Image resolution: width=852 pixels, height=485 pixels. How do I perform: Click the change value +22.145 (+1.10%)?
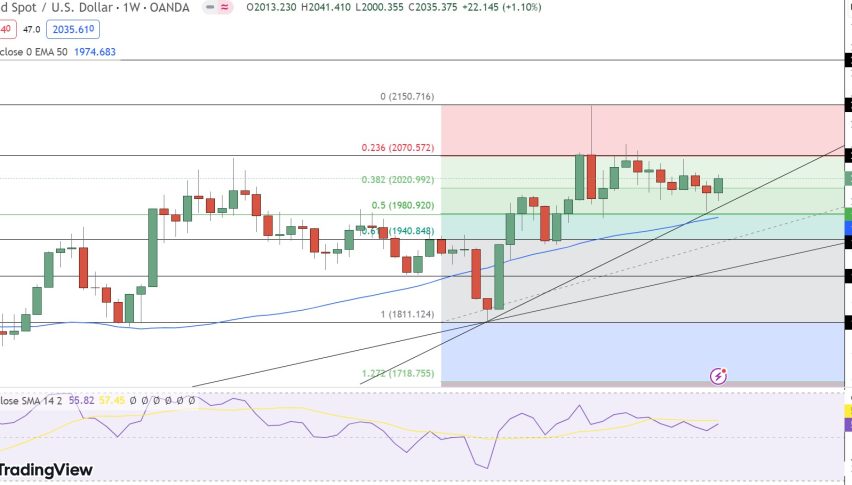coord(502,8)
